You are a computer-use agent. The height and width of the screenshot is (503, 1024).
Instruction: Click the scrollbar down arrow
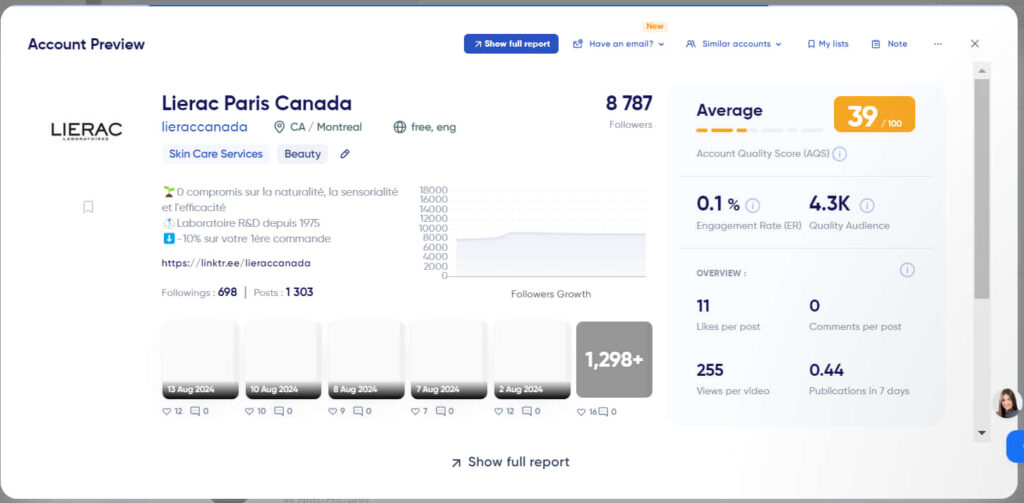point(982,432)
